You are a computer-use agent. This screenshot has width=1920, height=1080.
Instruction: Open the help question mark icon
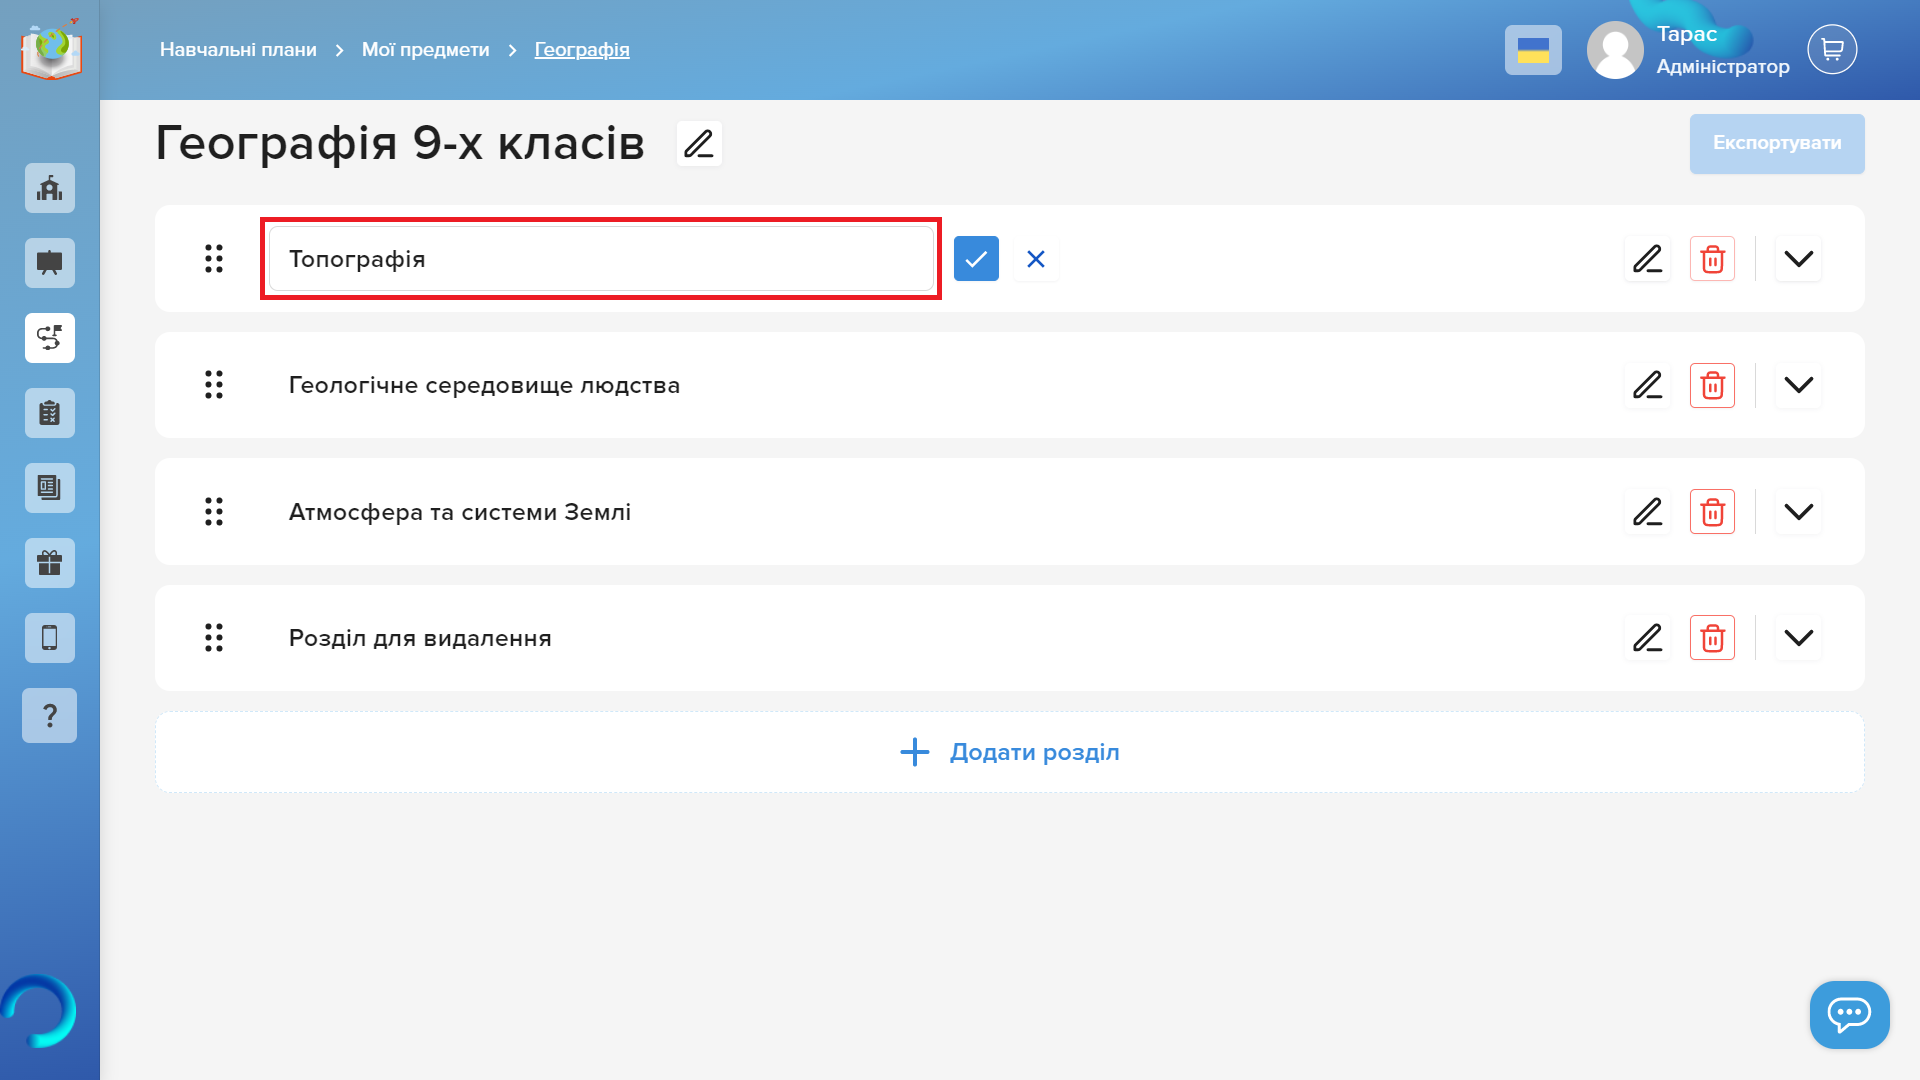pos(50,715)
